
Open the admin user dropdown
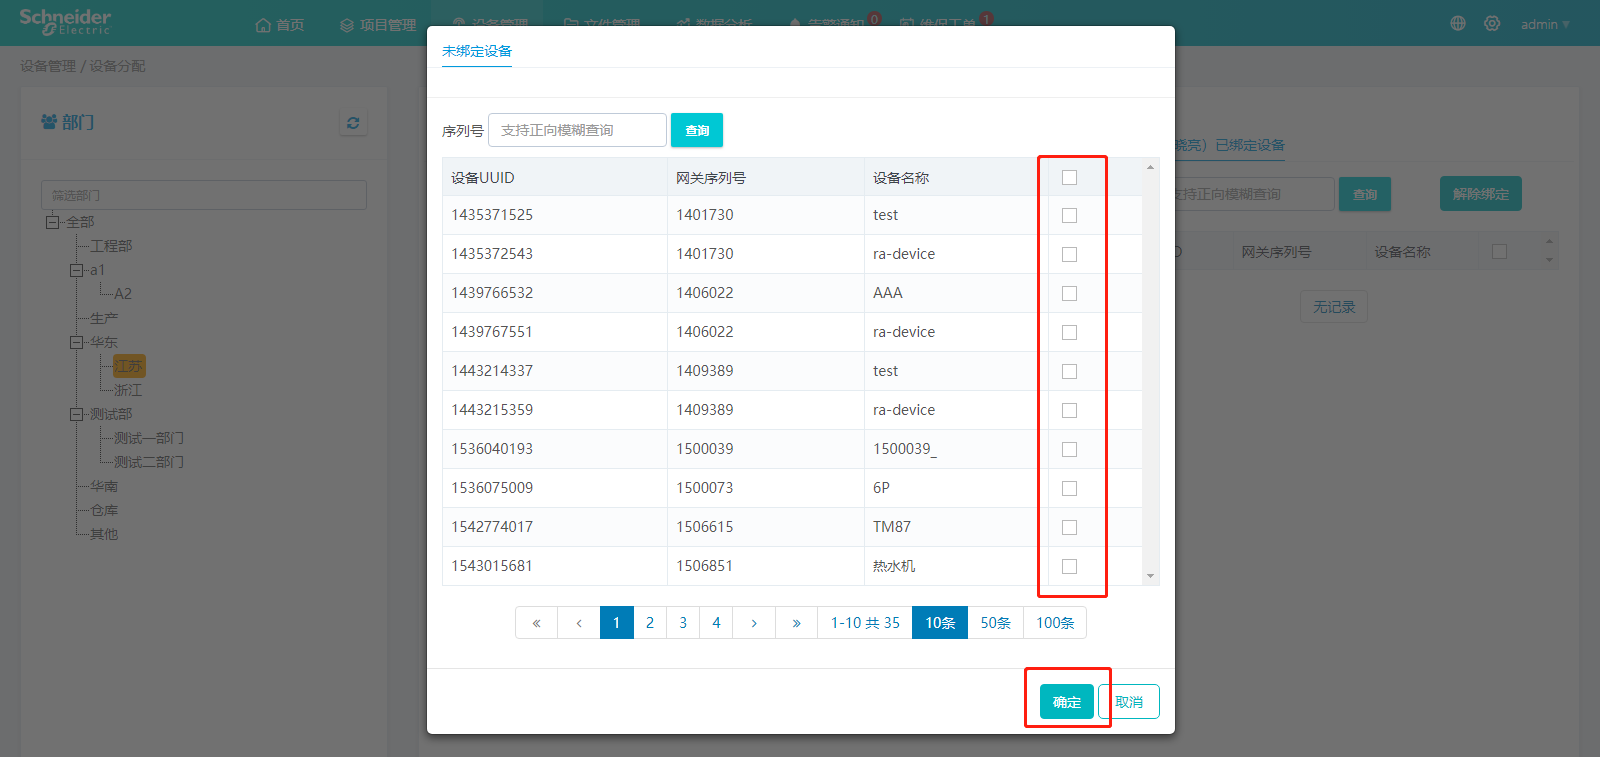[1545, 24]
